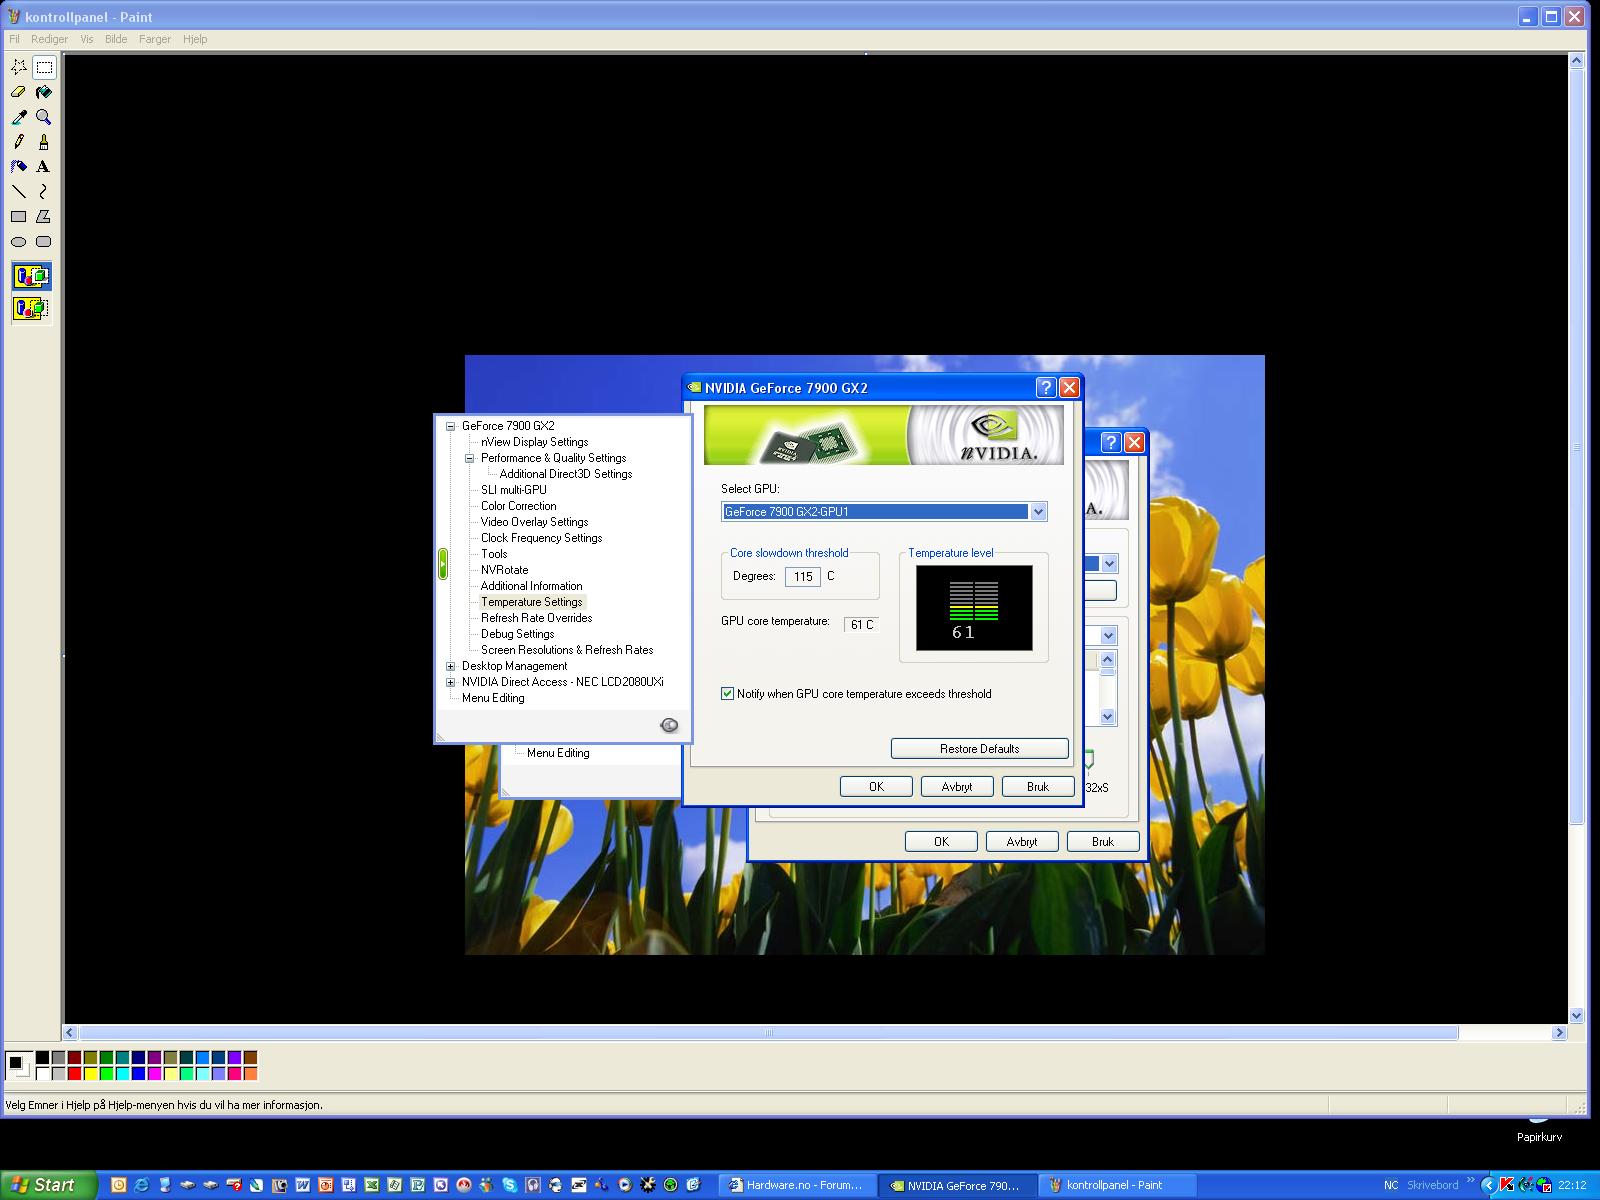Expand NVIDIA Direct Access NEC LCD2080UXi node

tap(450, 682)
